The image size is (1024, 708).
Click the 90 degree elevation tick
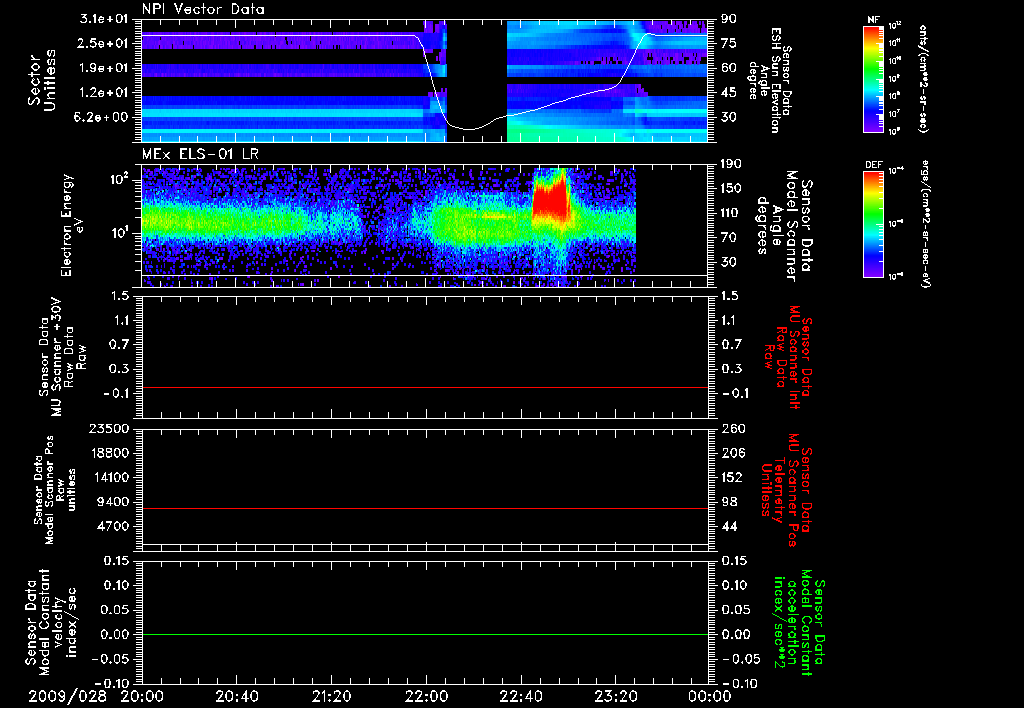[x=728, y=19]
